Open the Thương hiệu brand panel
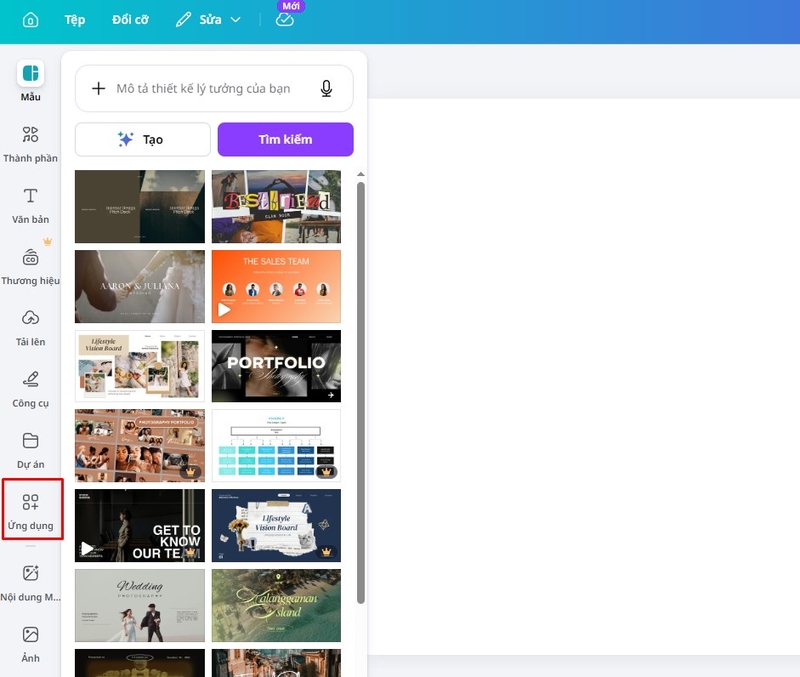 (30, 266)
